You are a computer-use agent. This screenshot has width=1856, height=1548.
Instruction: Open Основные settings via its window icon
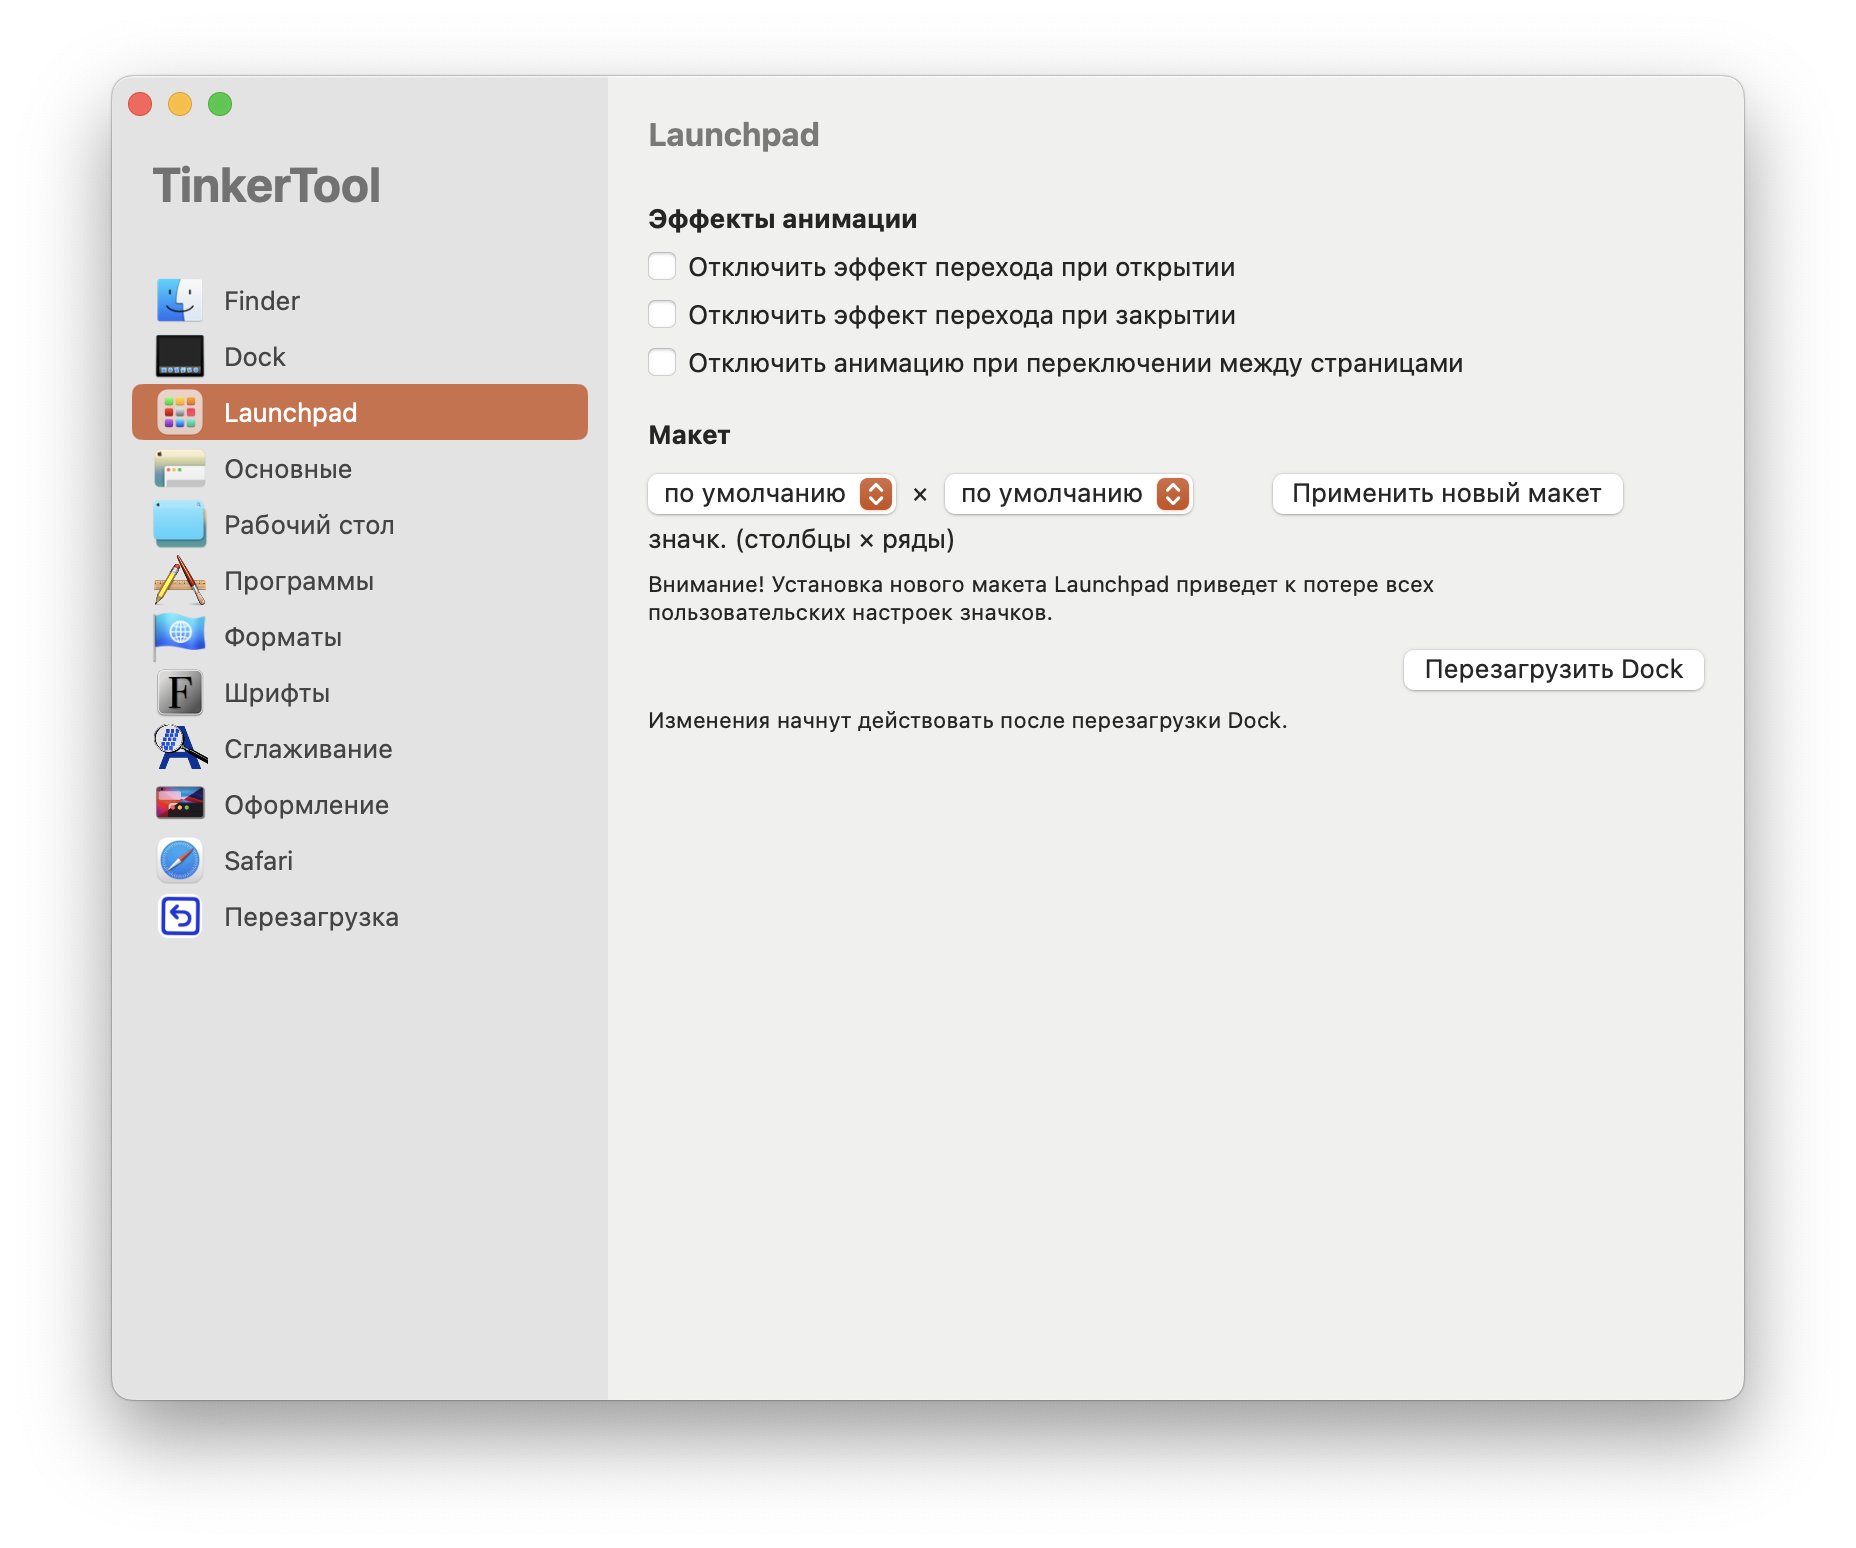click(180, 468)
